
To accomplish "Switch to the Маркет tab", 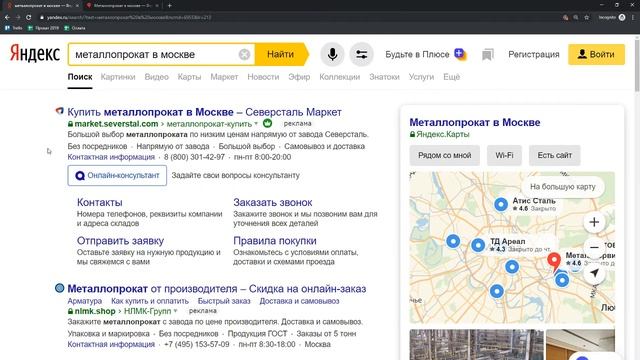I will [x=224, y=77].
